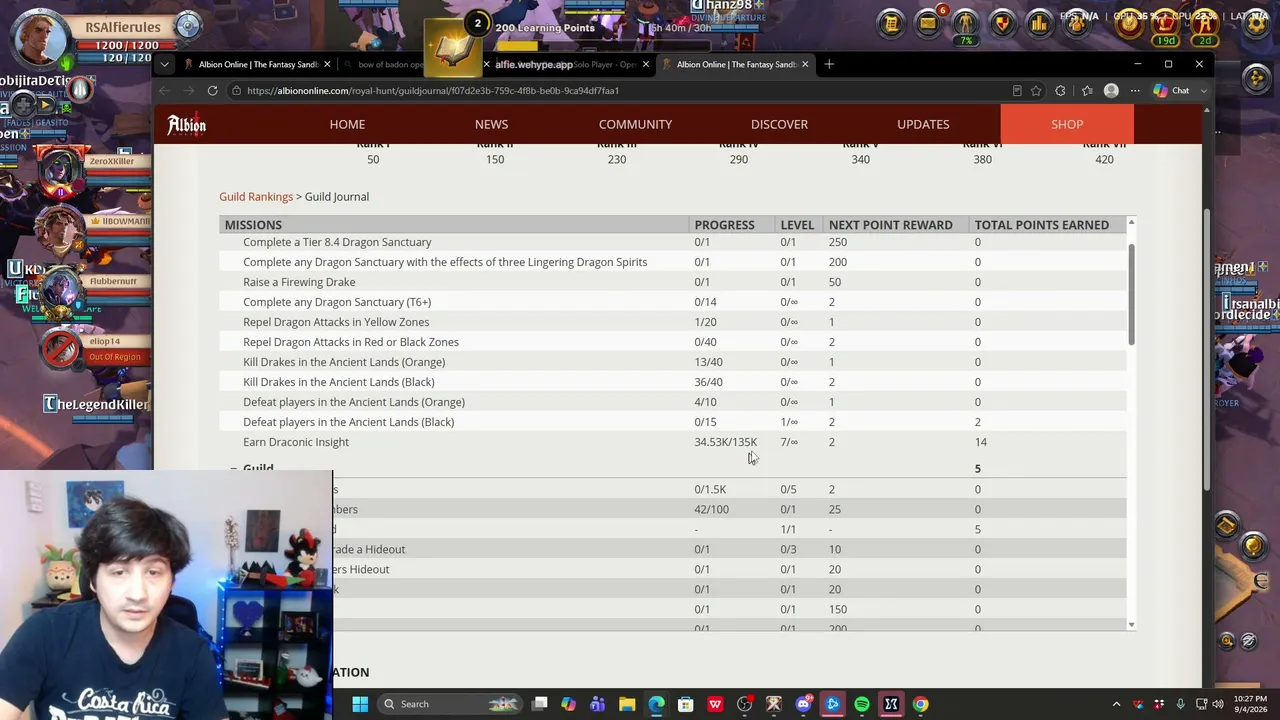
Task: Click the scroll icon in game top bar
Action: (891, 23)
